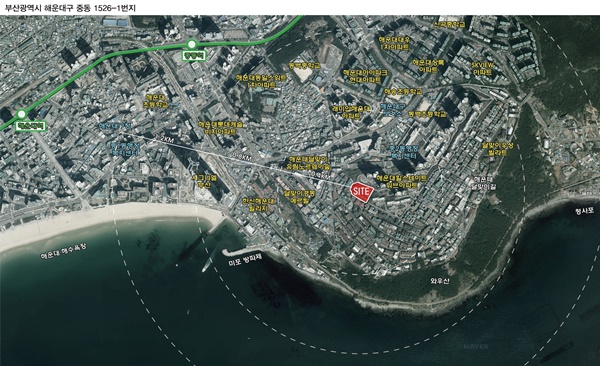Click the 2KM distance label
Image resolution: width=600 pixels, height=366 pixels.
(x=167, y=140)
